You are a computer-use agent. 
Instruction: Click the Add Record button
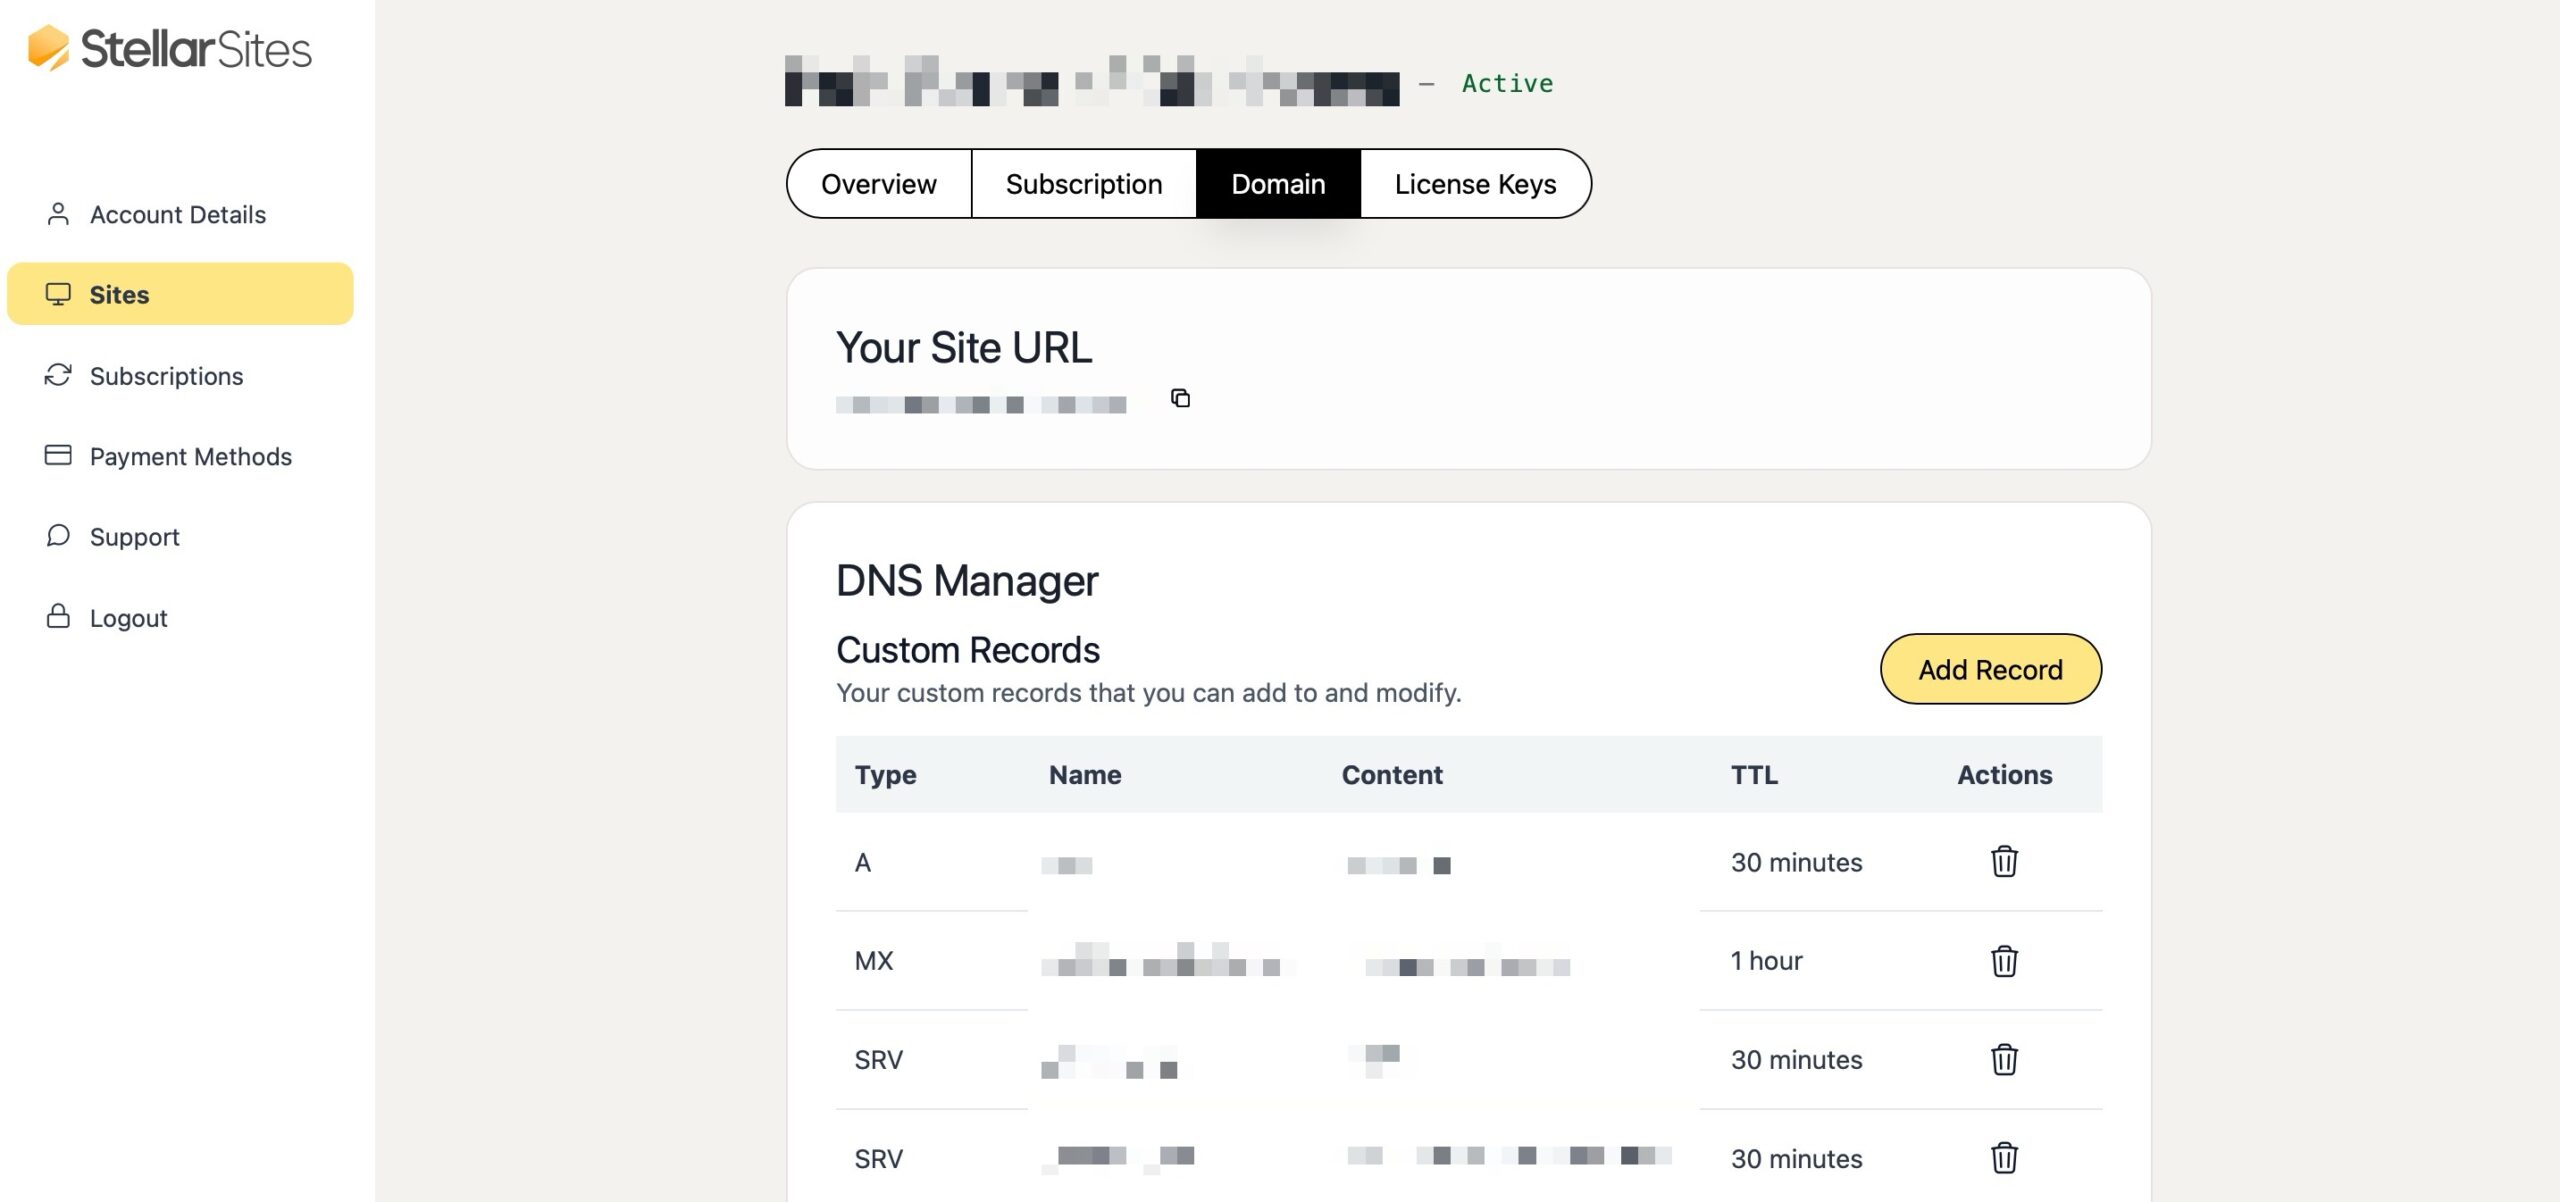click(x=1989, y=668)
